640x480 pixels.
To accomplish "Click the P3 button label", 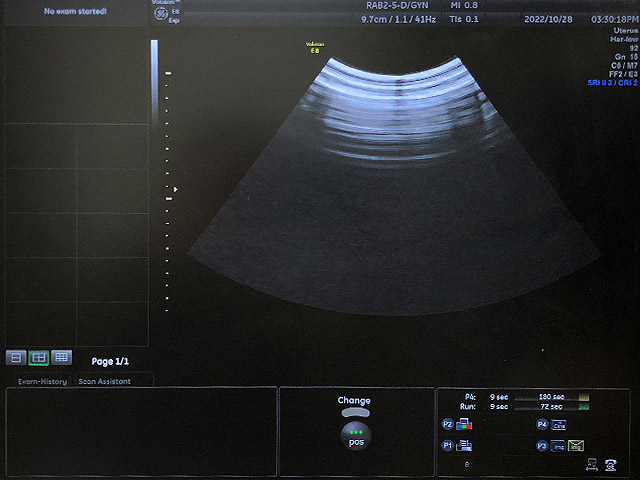I will pos(542,446).
